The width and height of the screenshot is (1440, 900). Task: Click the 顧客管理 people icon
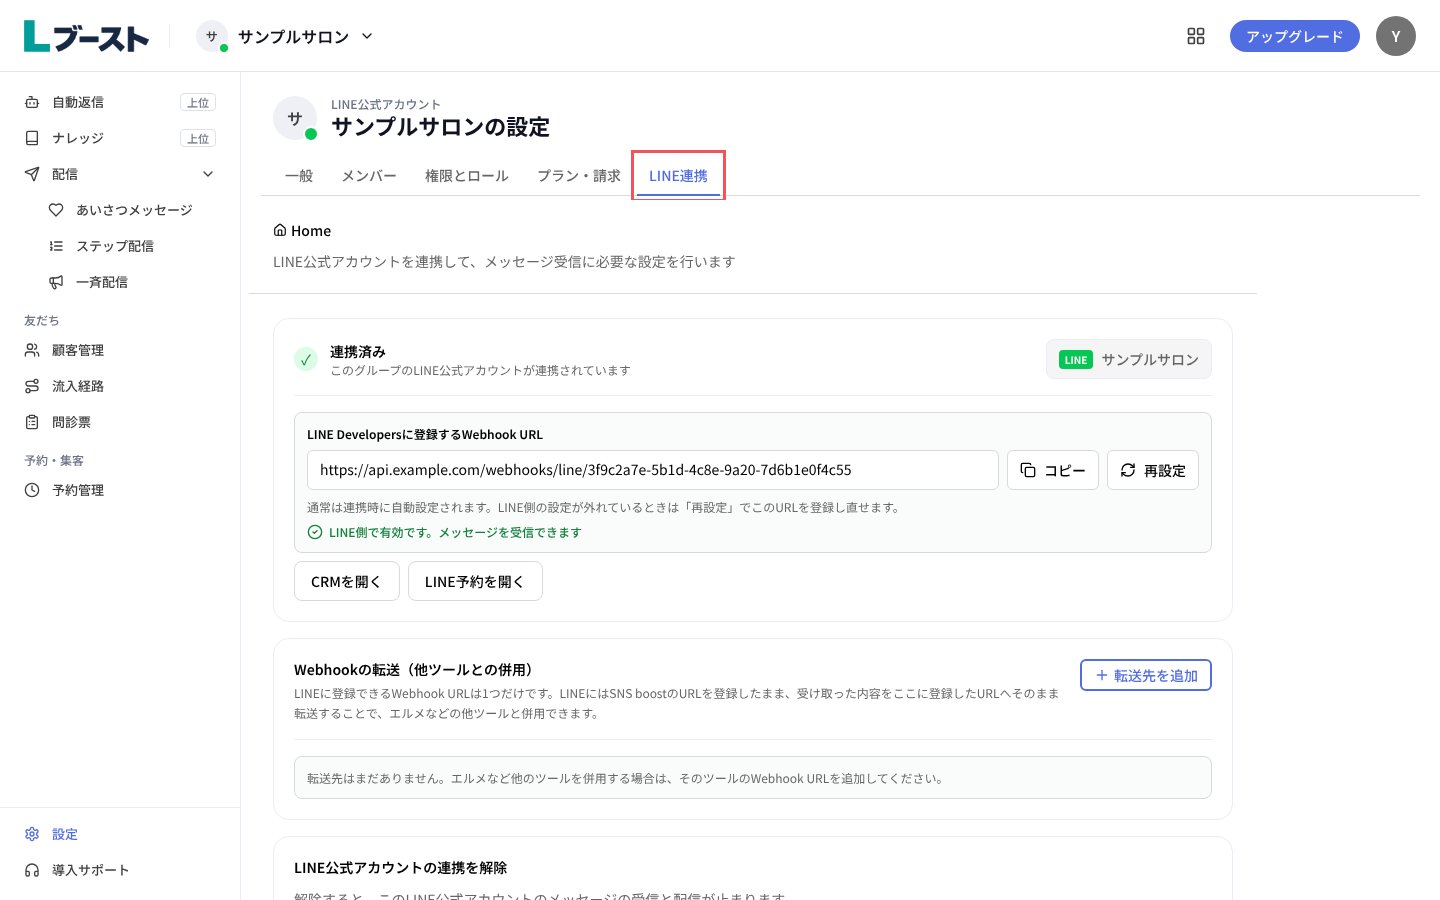[32, 350]
